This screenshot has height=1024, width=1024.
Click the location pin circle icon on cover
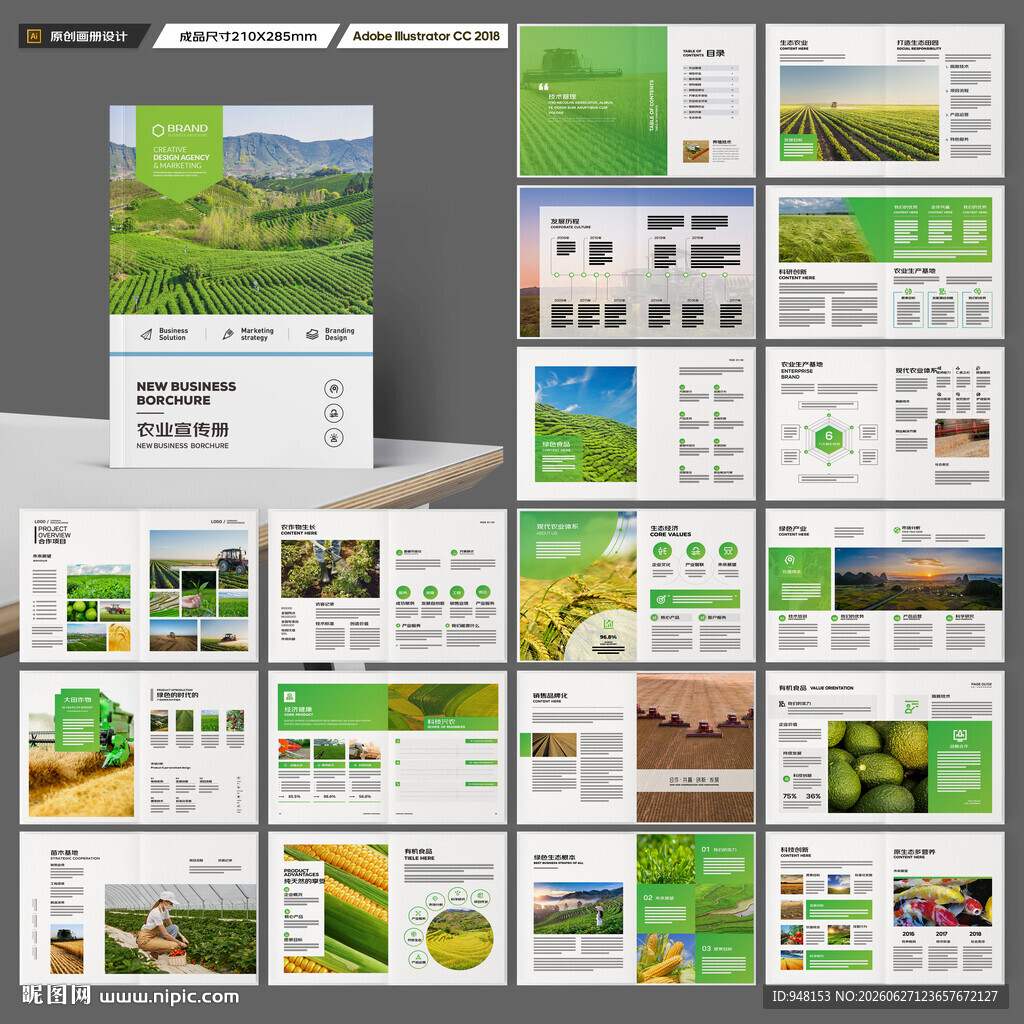pyautogui.click(x=334, y=389)
